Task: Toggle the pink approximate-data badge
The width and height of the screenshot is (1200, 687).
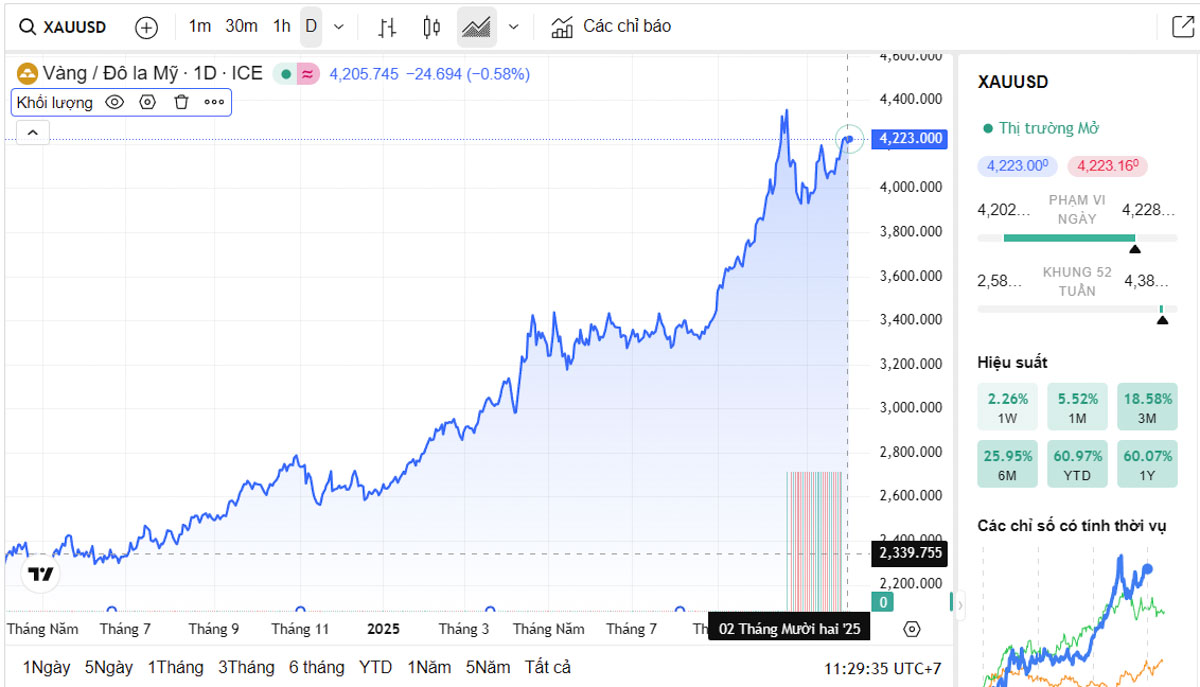Action: point(309,74)
